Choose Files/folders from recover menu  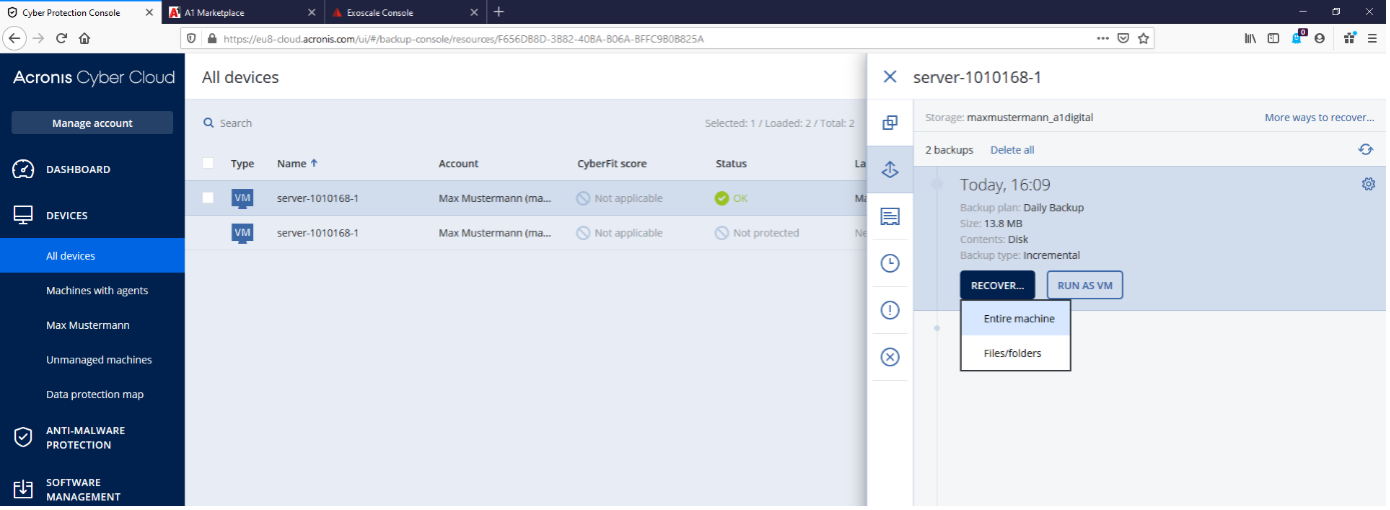(x=1015, y=353)
